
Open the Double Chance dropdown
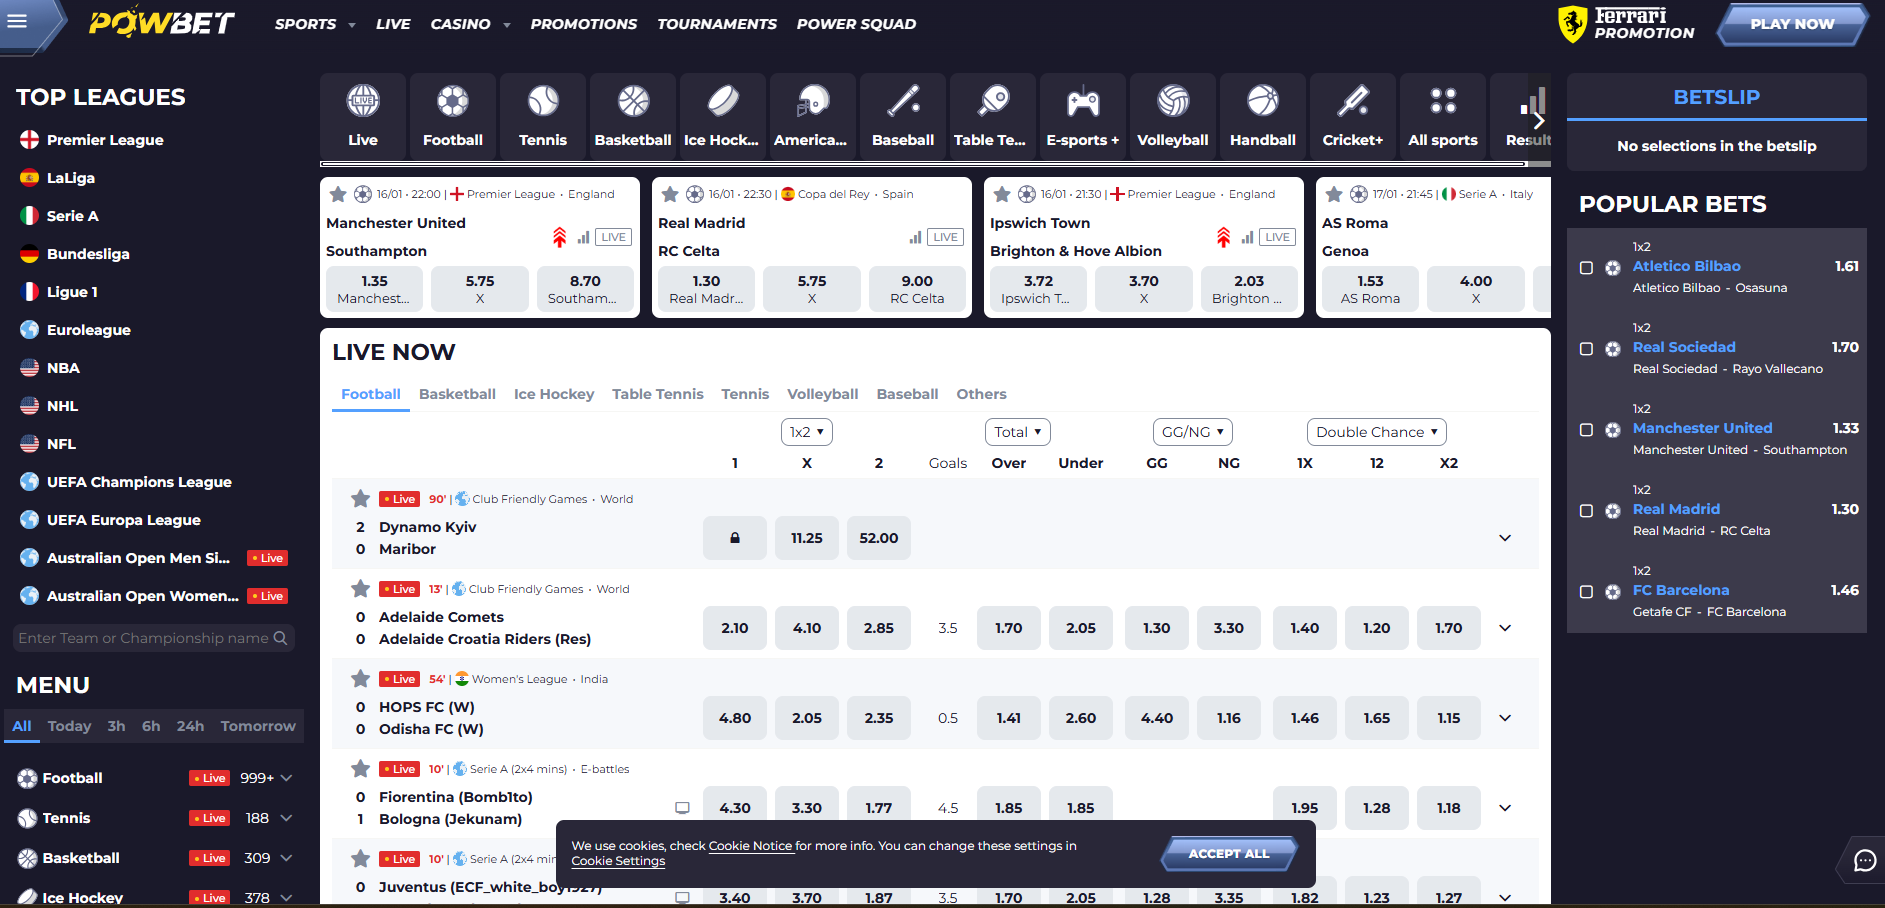click(1376, 431)
